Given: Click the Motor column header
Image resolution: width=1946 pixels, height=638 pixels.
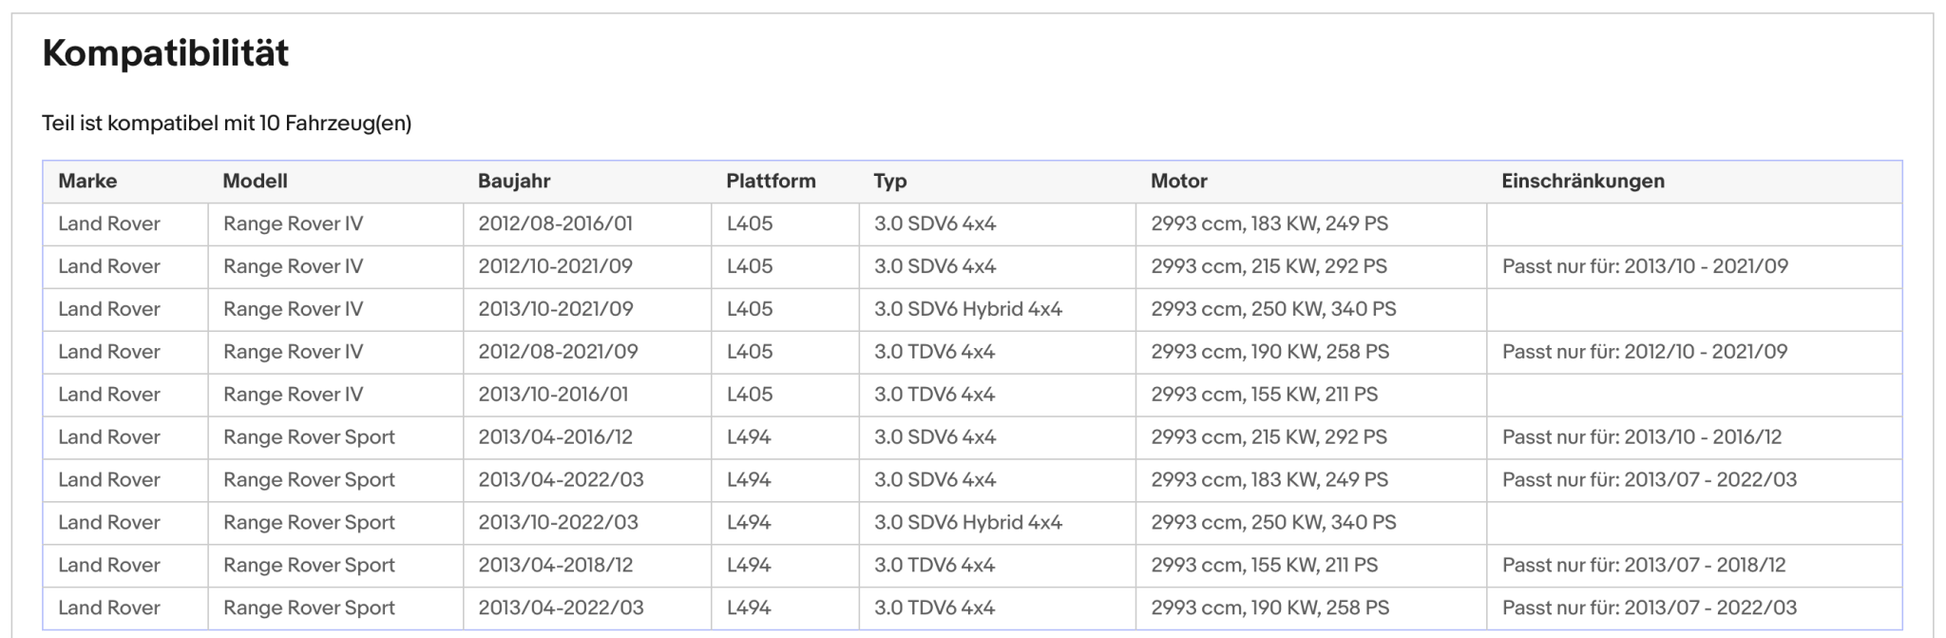Looking at the screenshot, I should [x=1178, y=181].
